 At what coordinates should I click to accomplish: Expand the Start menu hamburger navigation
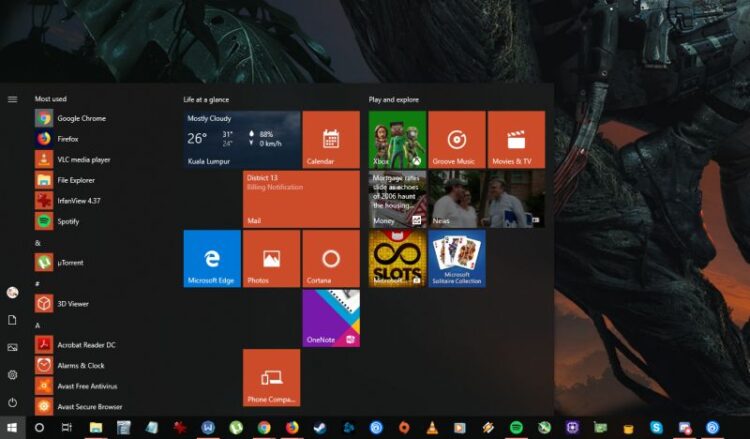(12, 99)
